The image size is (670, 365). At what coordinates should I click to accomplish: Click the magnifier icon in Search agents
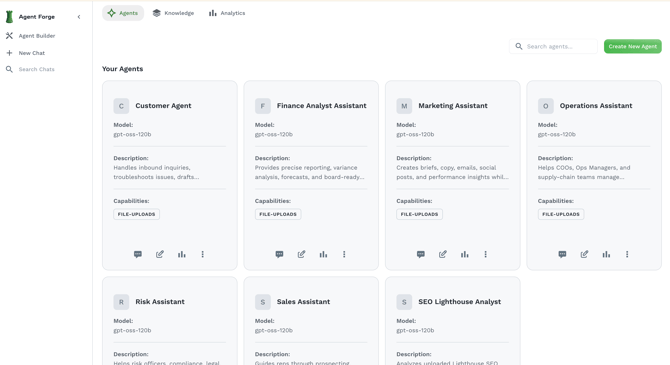[x=519, y=46]
